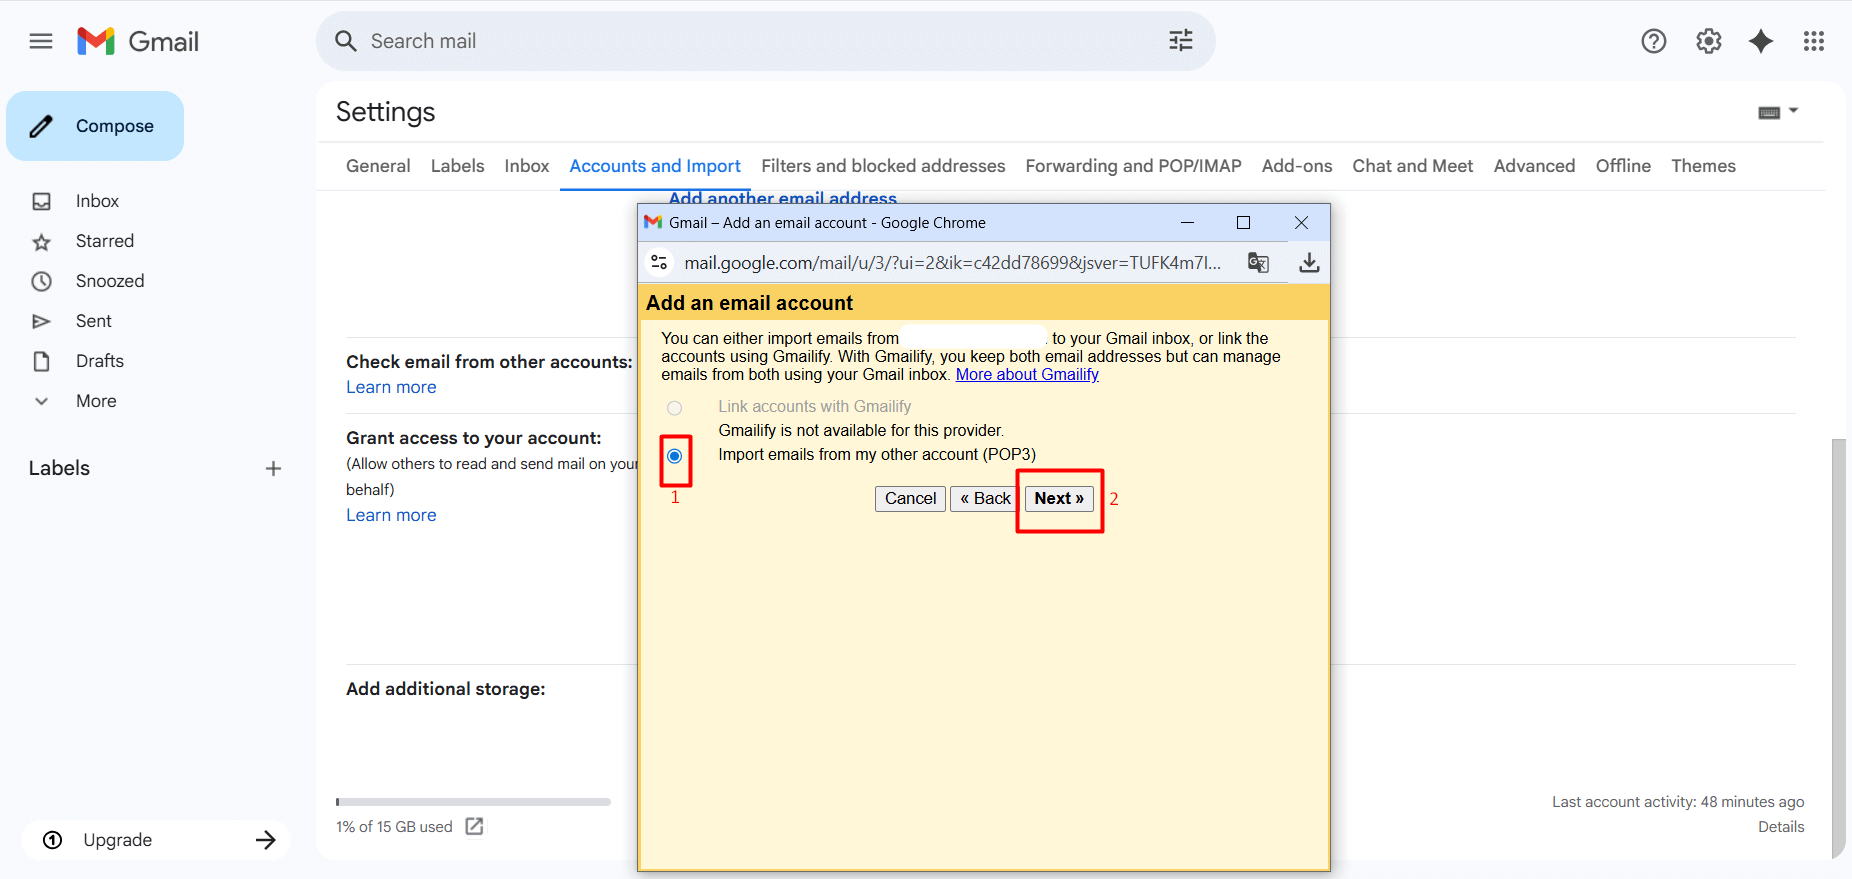This screenshot has height=879, width=1852.
Task: Open the Themes settings tab
Action: tap(1703, 166)
